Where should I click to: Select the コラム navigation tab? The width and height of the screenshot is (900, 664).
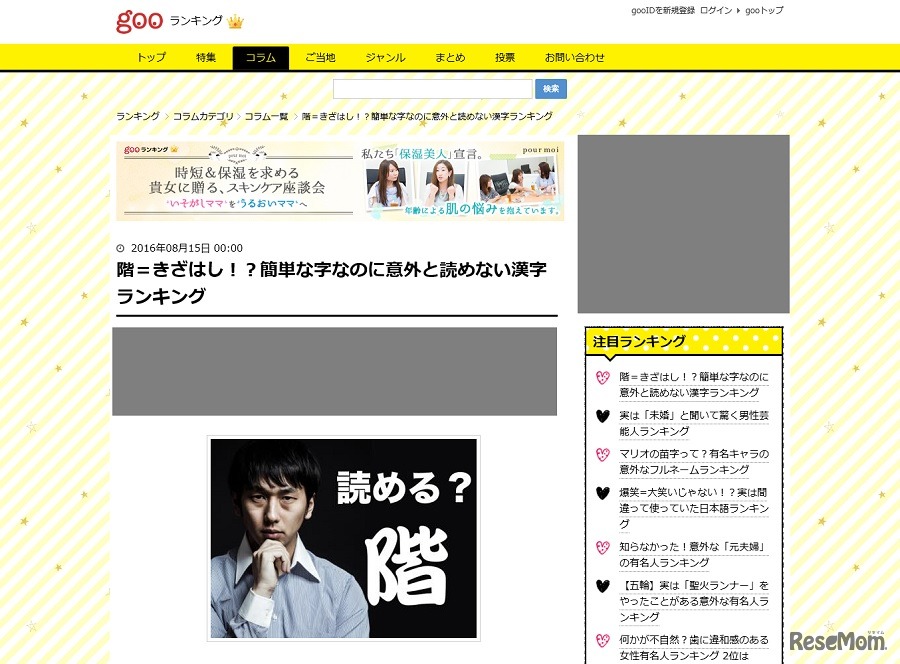[x=261, y=58]
